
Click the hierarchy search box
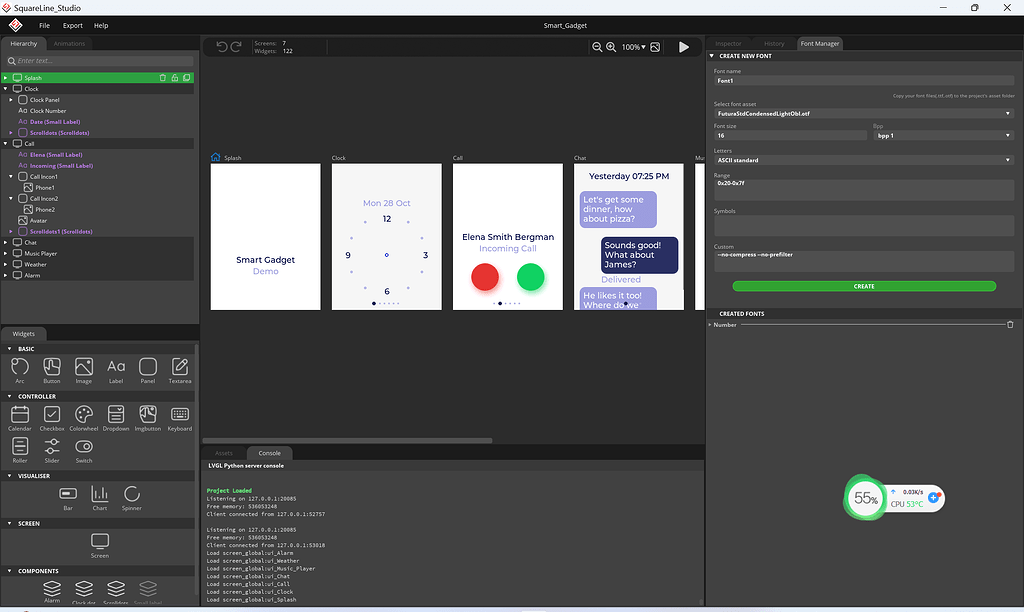click(x=100, y=61)
